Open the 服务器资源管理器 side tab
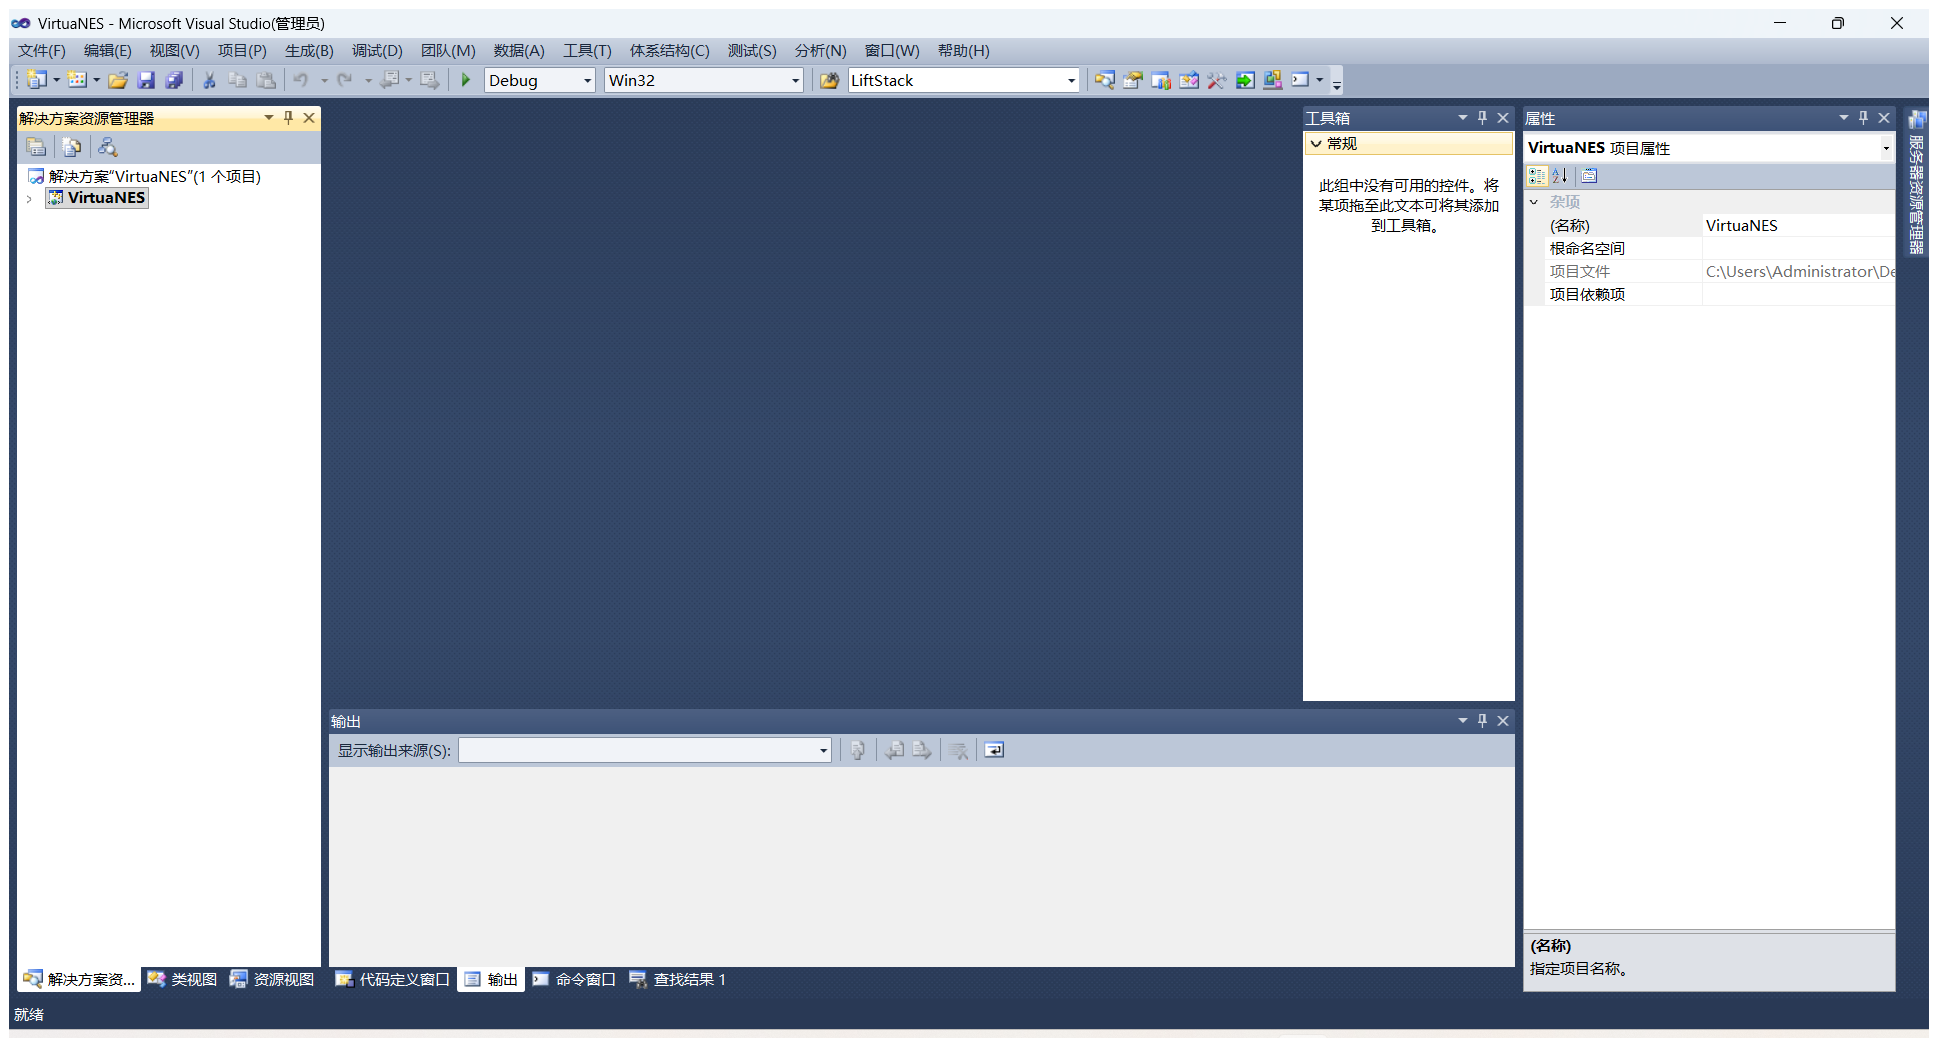Viewport: 1938px width, 1038px height. 1916,182
